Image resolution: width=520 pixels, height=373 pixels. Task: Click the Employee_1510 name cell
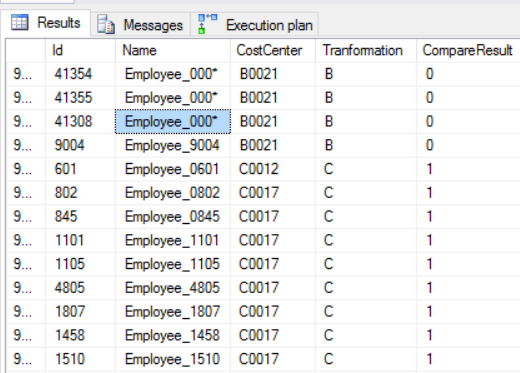(x=173, y=359)
